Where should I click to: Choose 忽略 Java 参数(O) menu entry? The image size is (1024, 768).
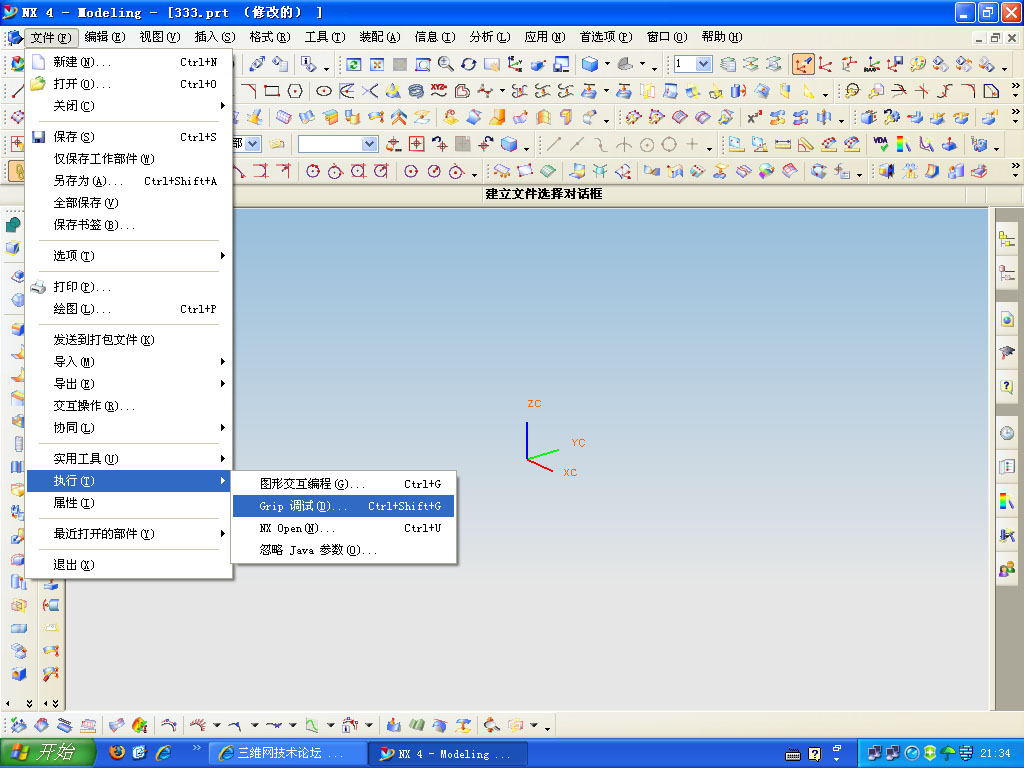tap(344, 550)
